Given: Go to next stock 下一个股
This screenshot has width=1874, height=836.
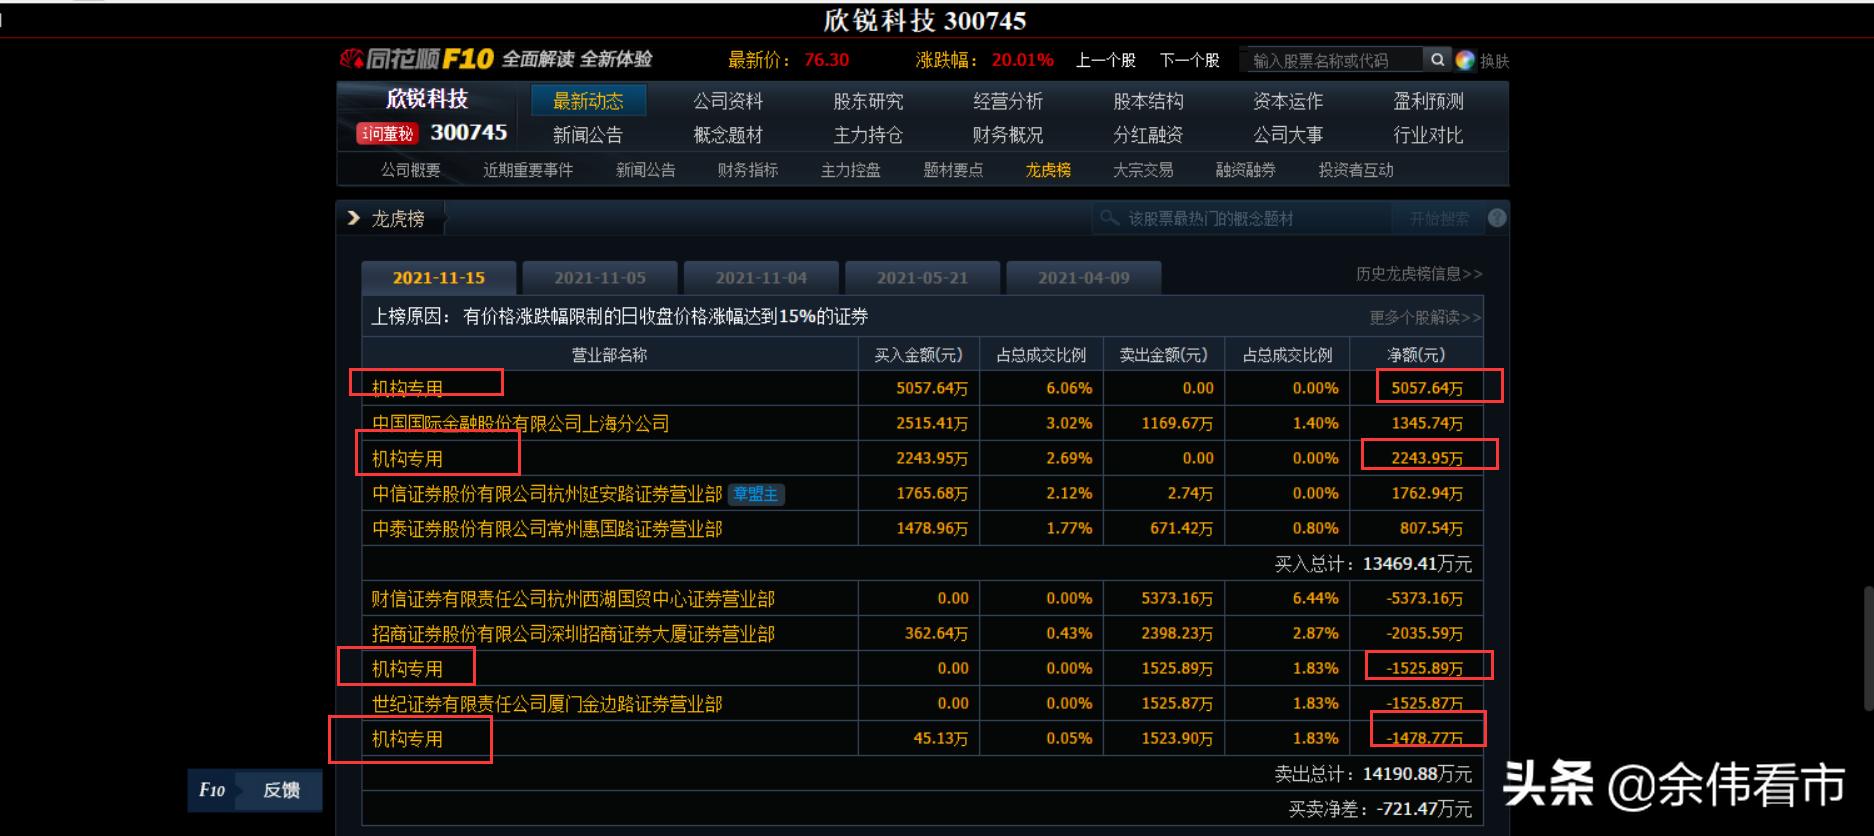Looking at the screenshot, I should pyautogui.click(x=1189, y=60).
